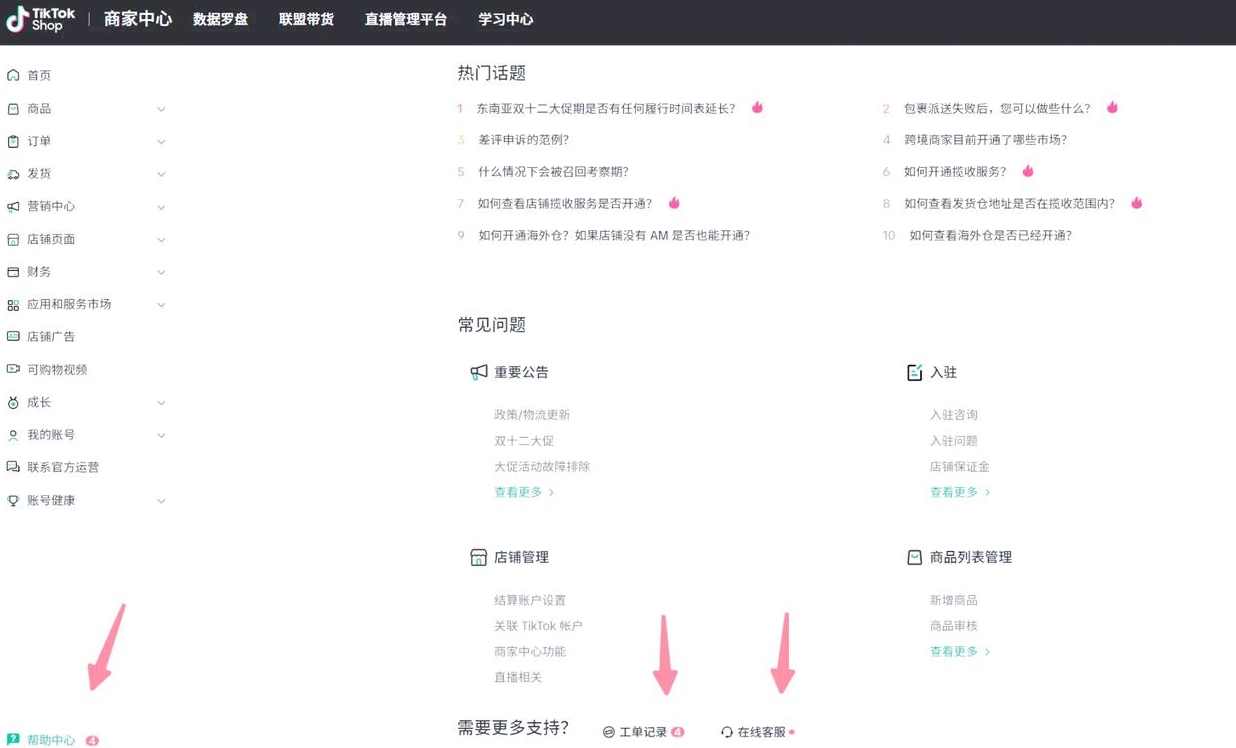The image size is (1236, 748).
Task: Open 学习中心 from top navigation
Action: pyautogui.click(x=505, y=18)
